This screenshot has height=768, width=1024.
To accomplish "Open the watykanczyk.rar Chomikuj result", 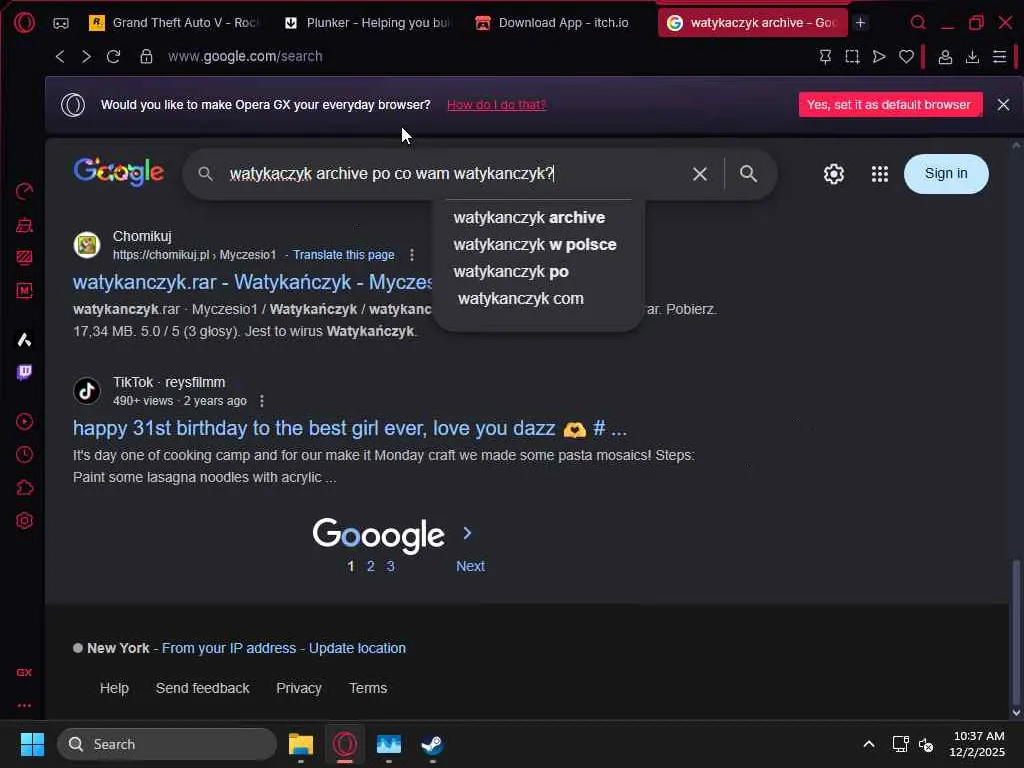I will click(x=253, y=282).
